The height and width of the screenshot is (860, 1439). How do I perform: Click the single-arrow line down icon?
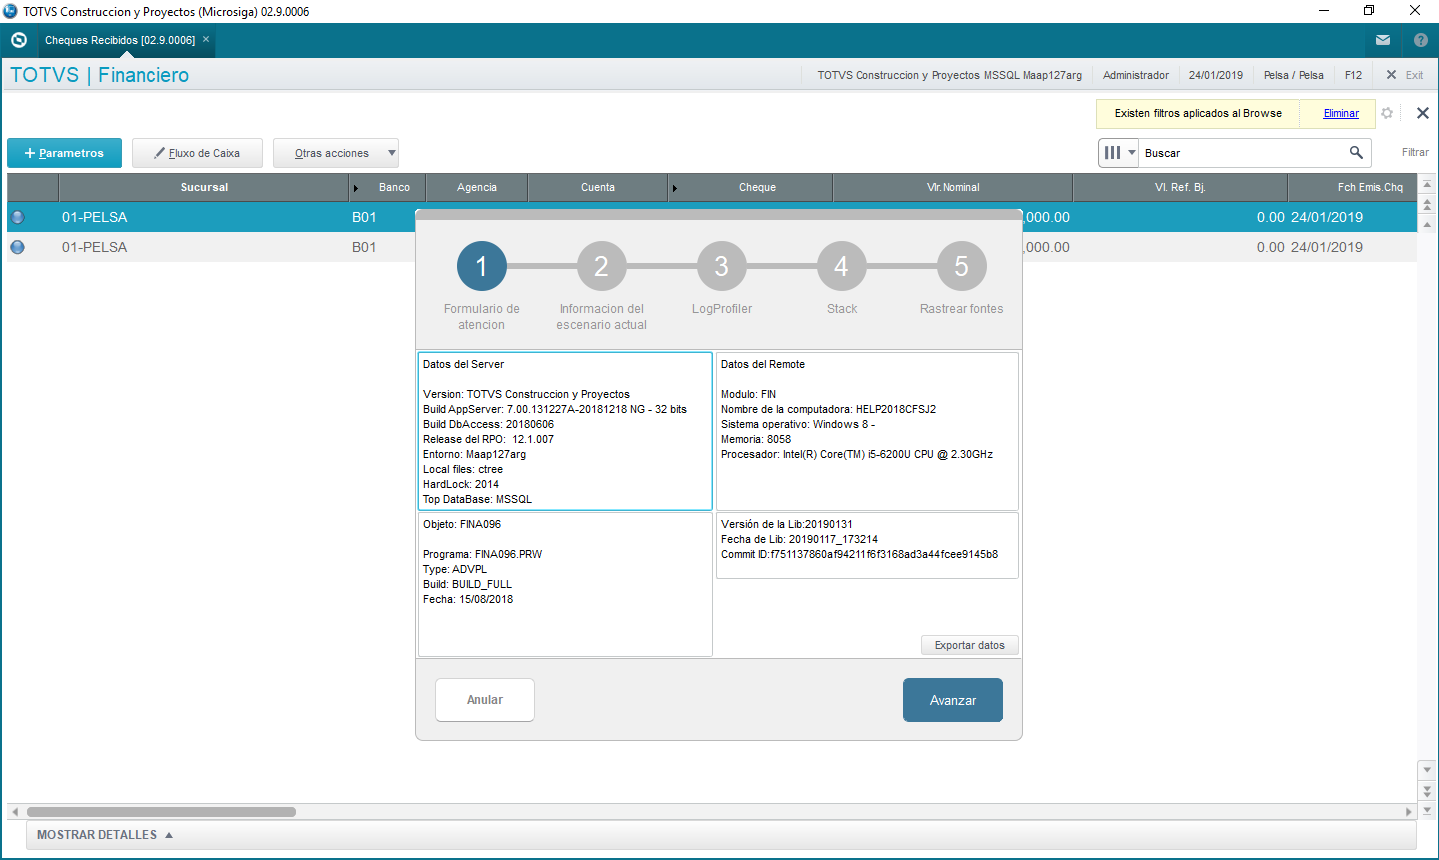(x=1427, y=770)
